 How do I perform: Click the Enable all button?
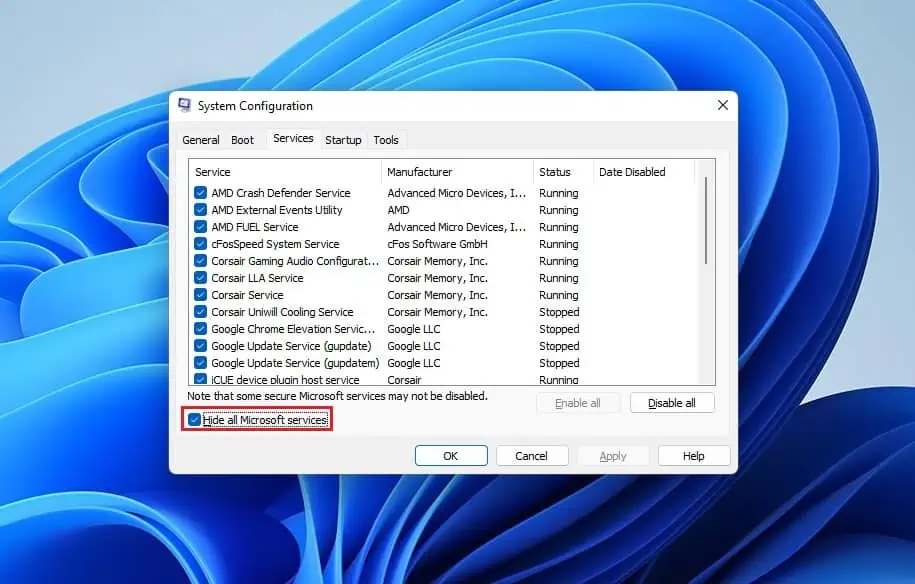578,403
